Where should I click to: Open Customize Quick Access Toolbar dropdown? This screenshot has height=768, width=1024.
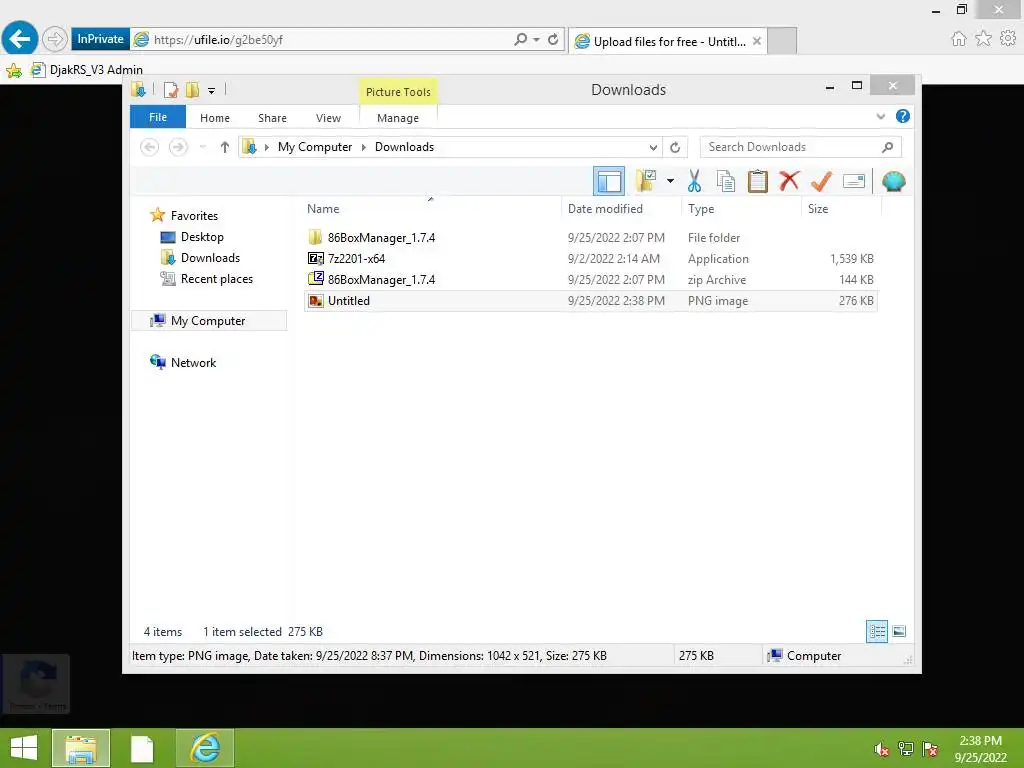pos(212,91)
